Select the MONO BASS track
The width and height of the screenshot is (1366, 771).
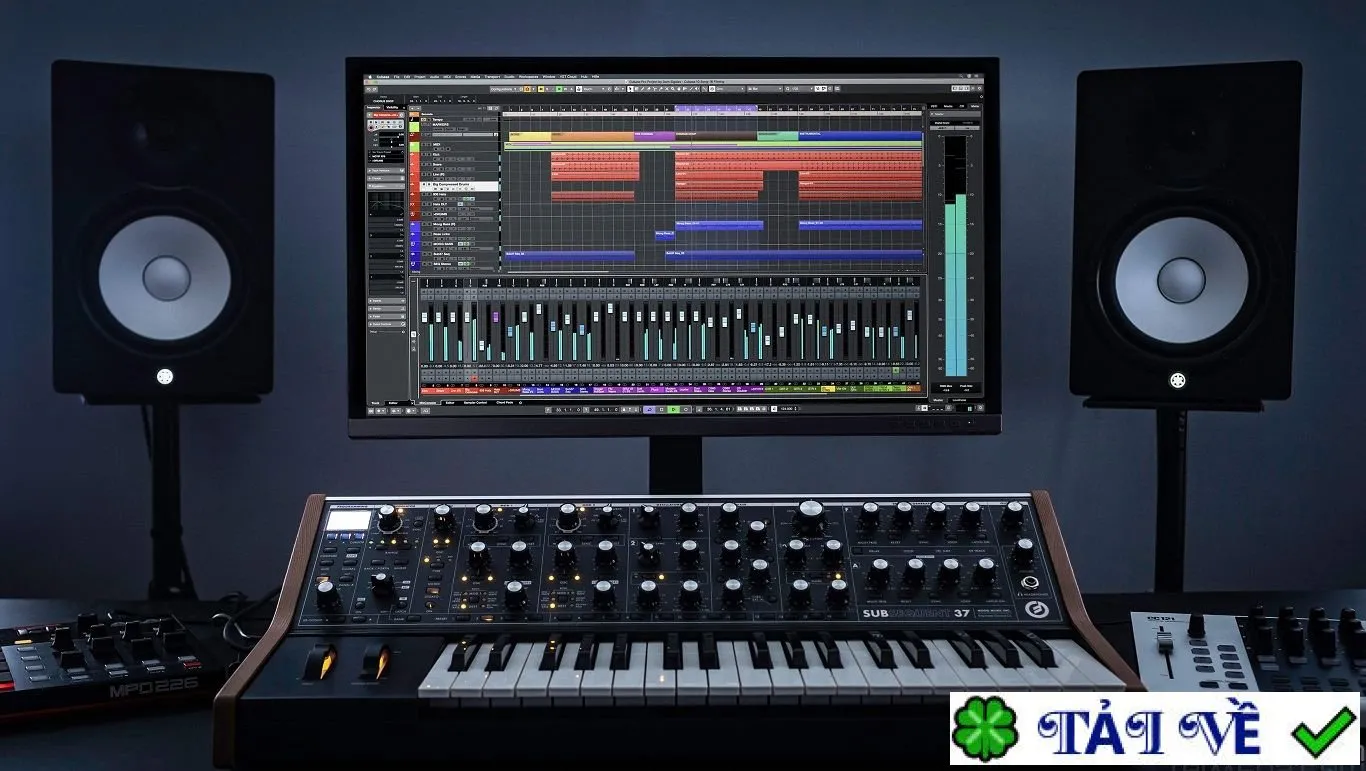(x=459, y=244)
